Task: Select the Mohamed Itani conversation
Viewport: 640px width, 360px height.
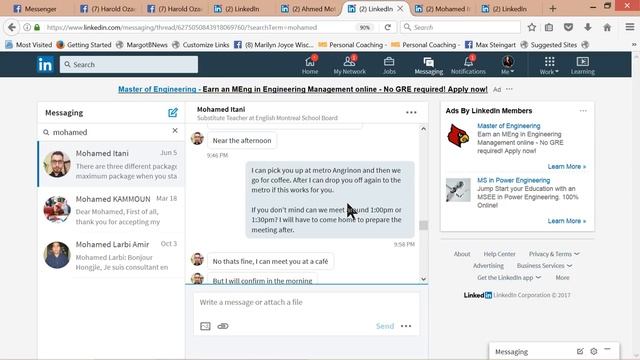Action: click(x=111, y=164)
